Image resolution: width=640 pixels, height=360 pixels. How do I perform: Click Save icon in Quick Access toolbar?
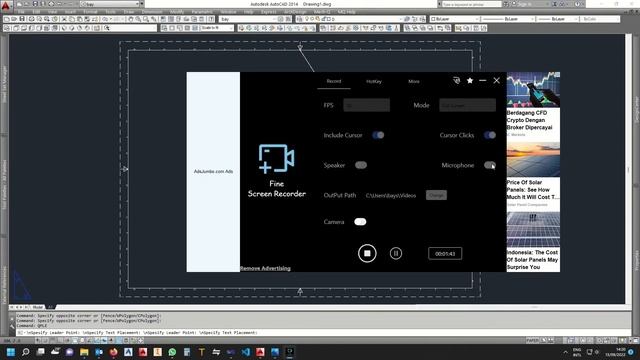click(x=35, y=4)
